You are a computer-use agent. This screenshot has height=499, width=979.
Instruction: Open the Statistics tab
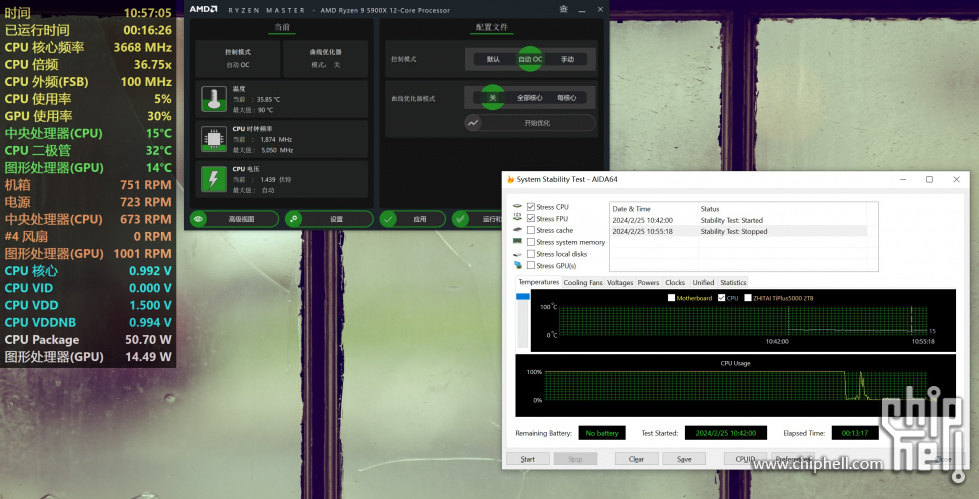click(733, 283)
